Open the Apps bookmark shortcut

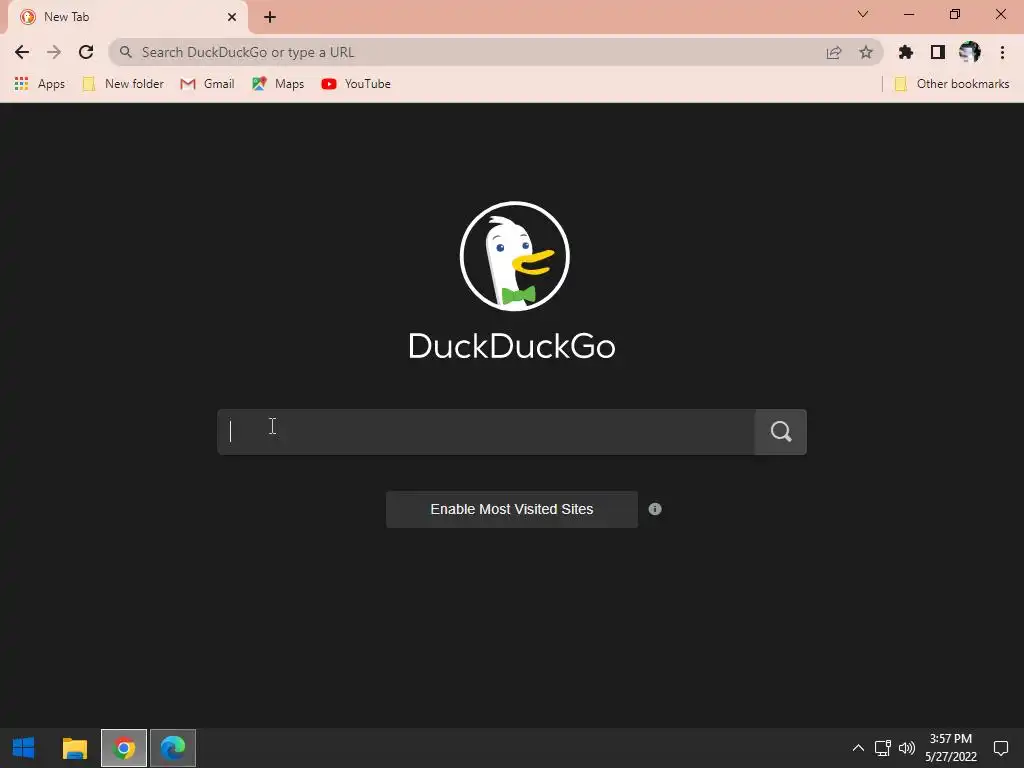tap(40, 84)
